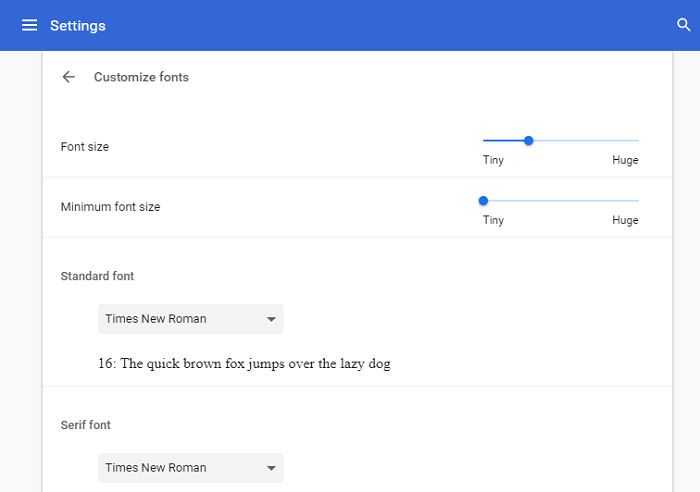Expand the Serif font dropdown
This screenshot has width=700, height=492.
click(190, 467)
